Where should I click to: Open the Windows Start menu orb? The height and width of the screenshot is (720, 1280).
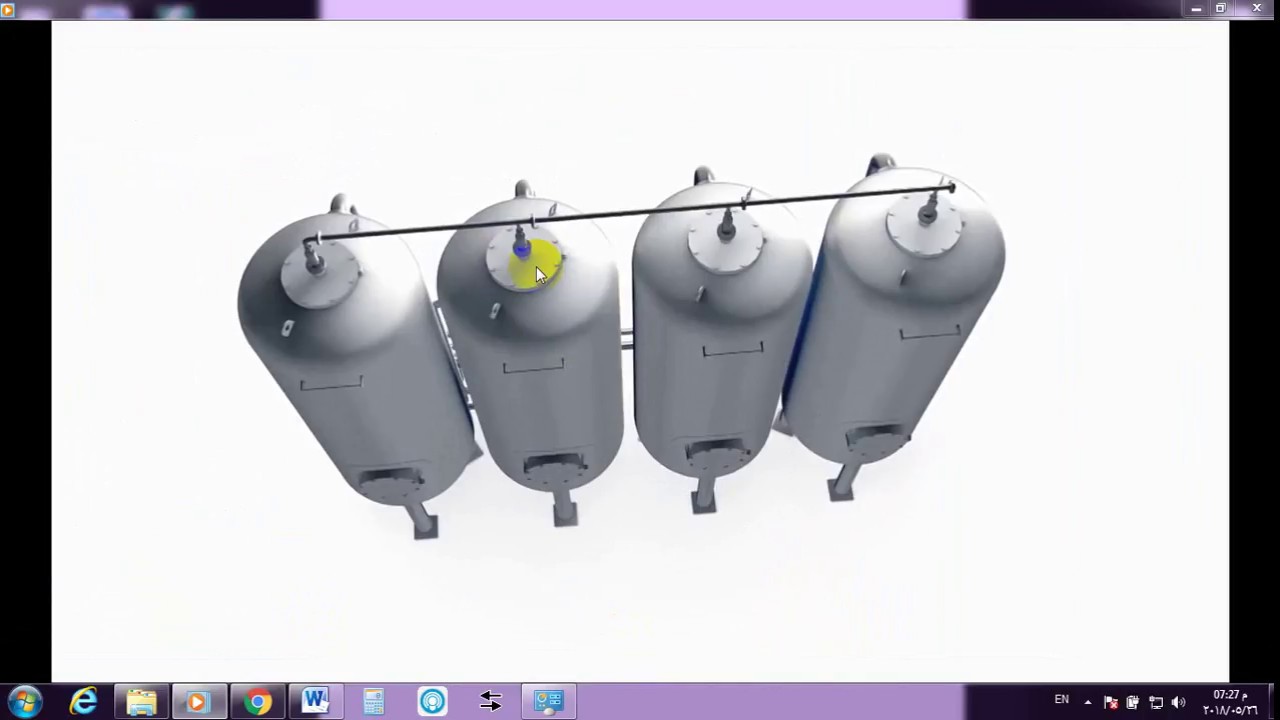[24, 702]
